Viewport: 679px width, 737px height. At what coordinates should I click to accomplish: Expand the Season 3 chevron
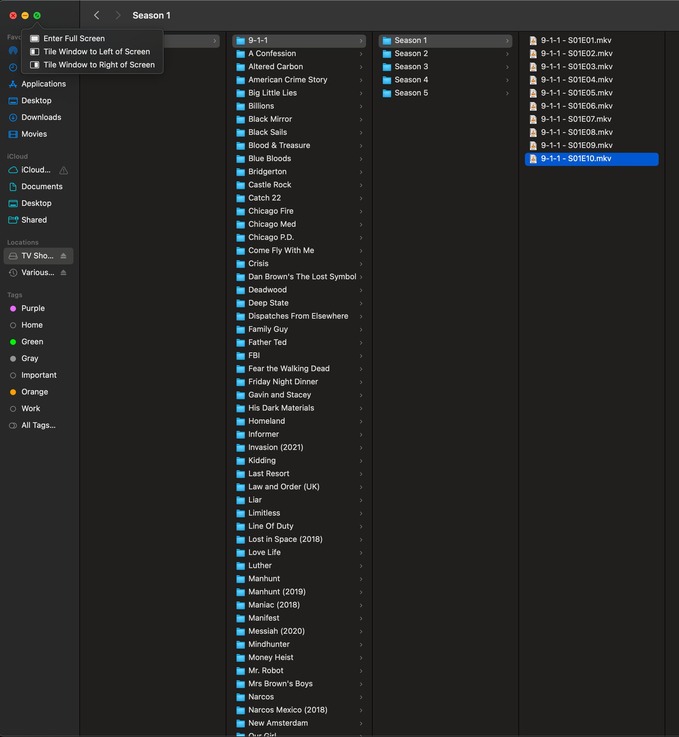507,67
